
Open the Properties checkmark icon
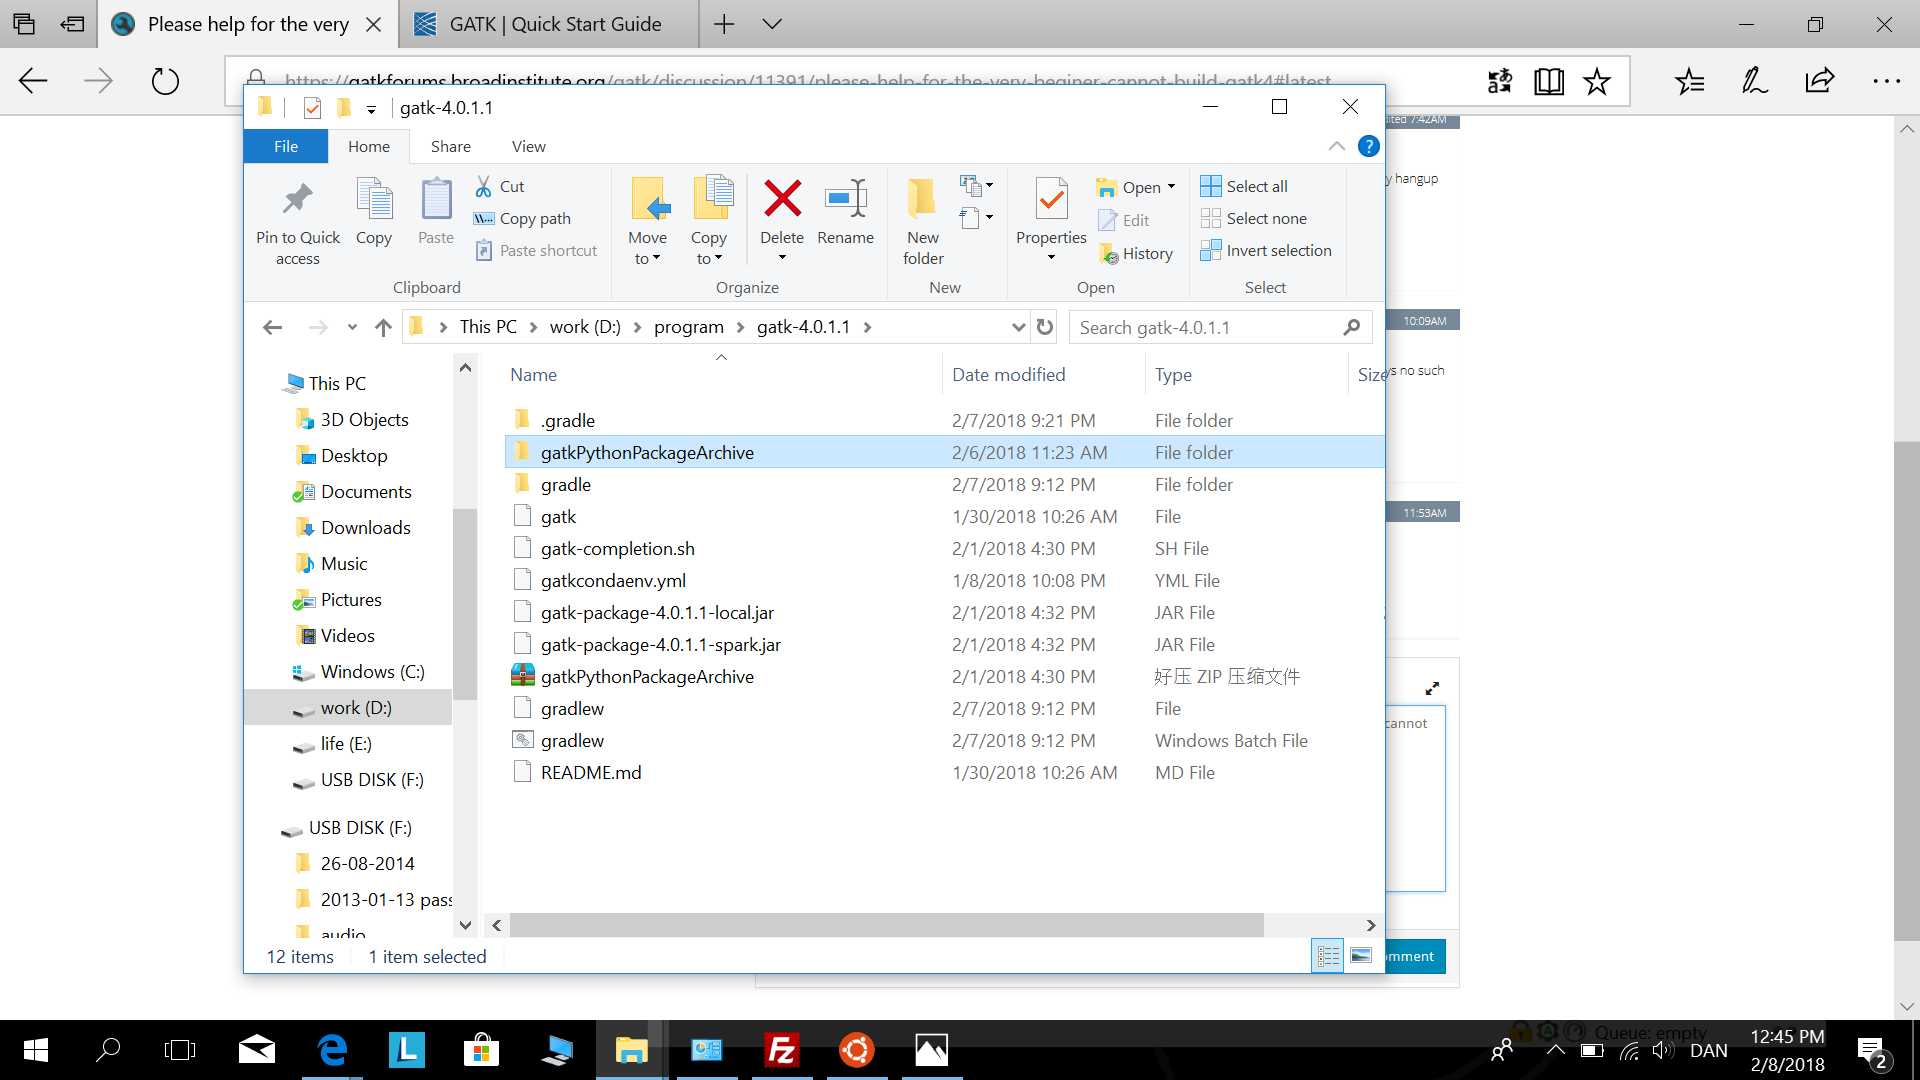pos(1051,198)
